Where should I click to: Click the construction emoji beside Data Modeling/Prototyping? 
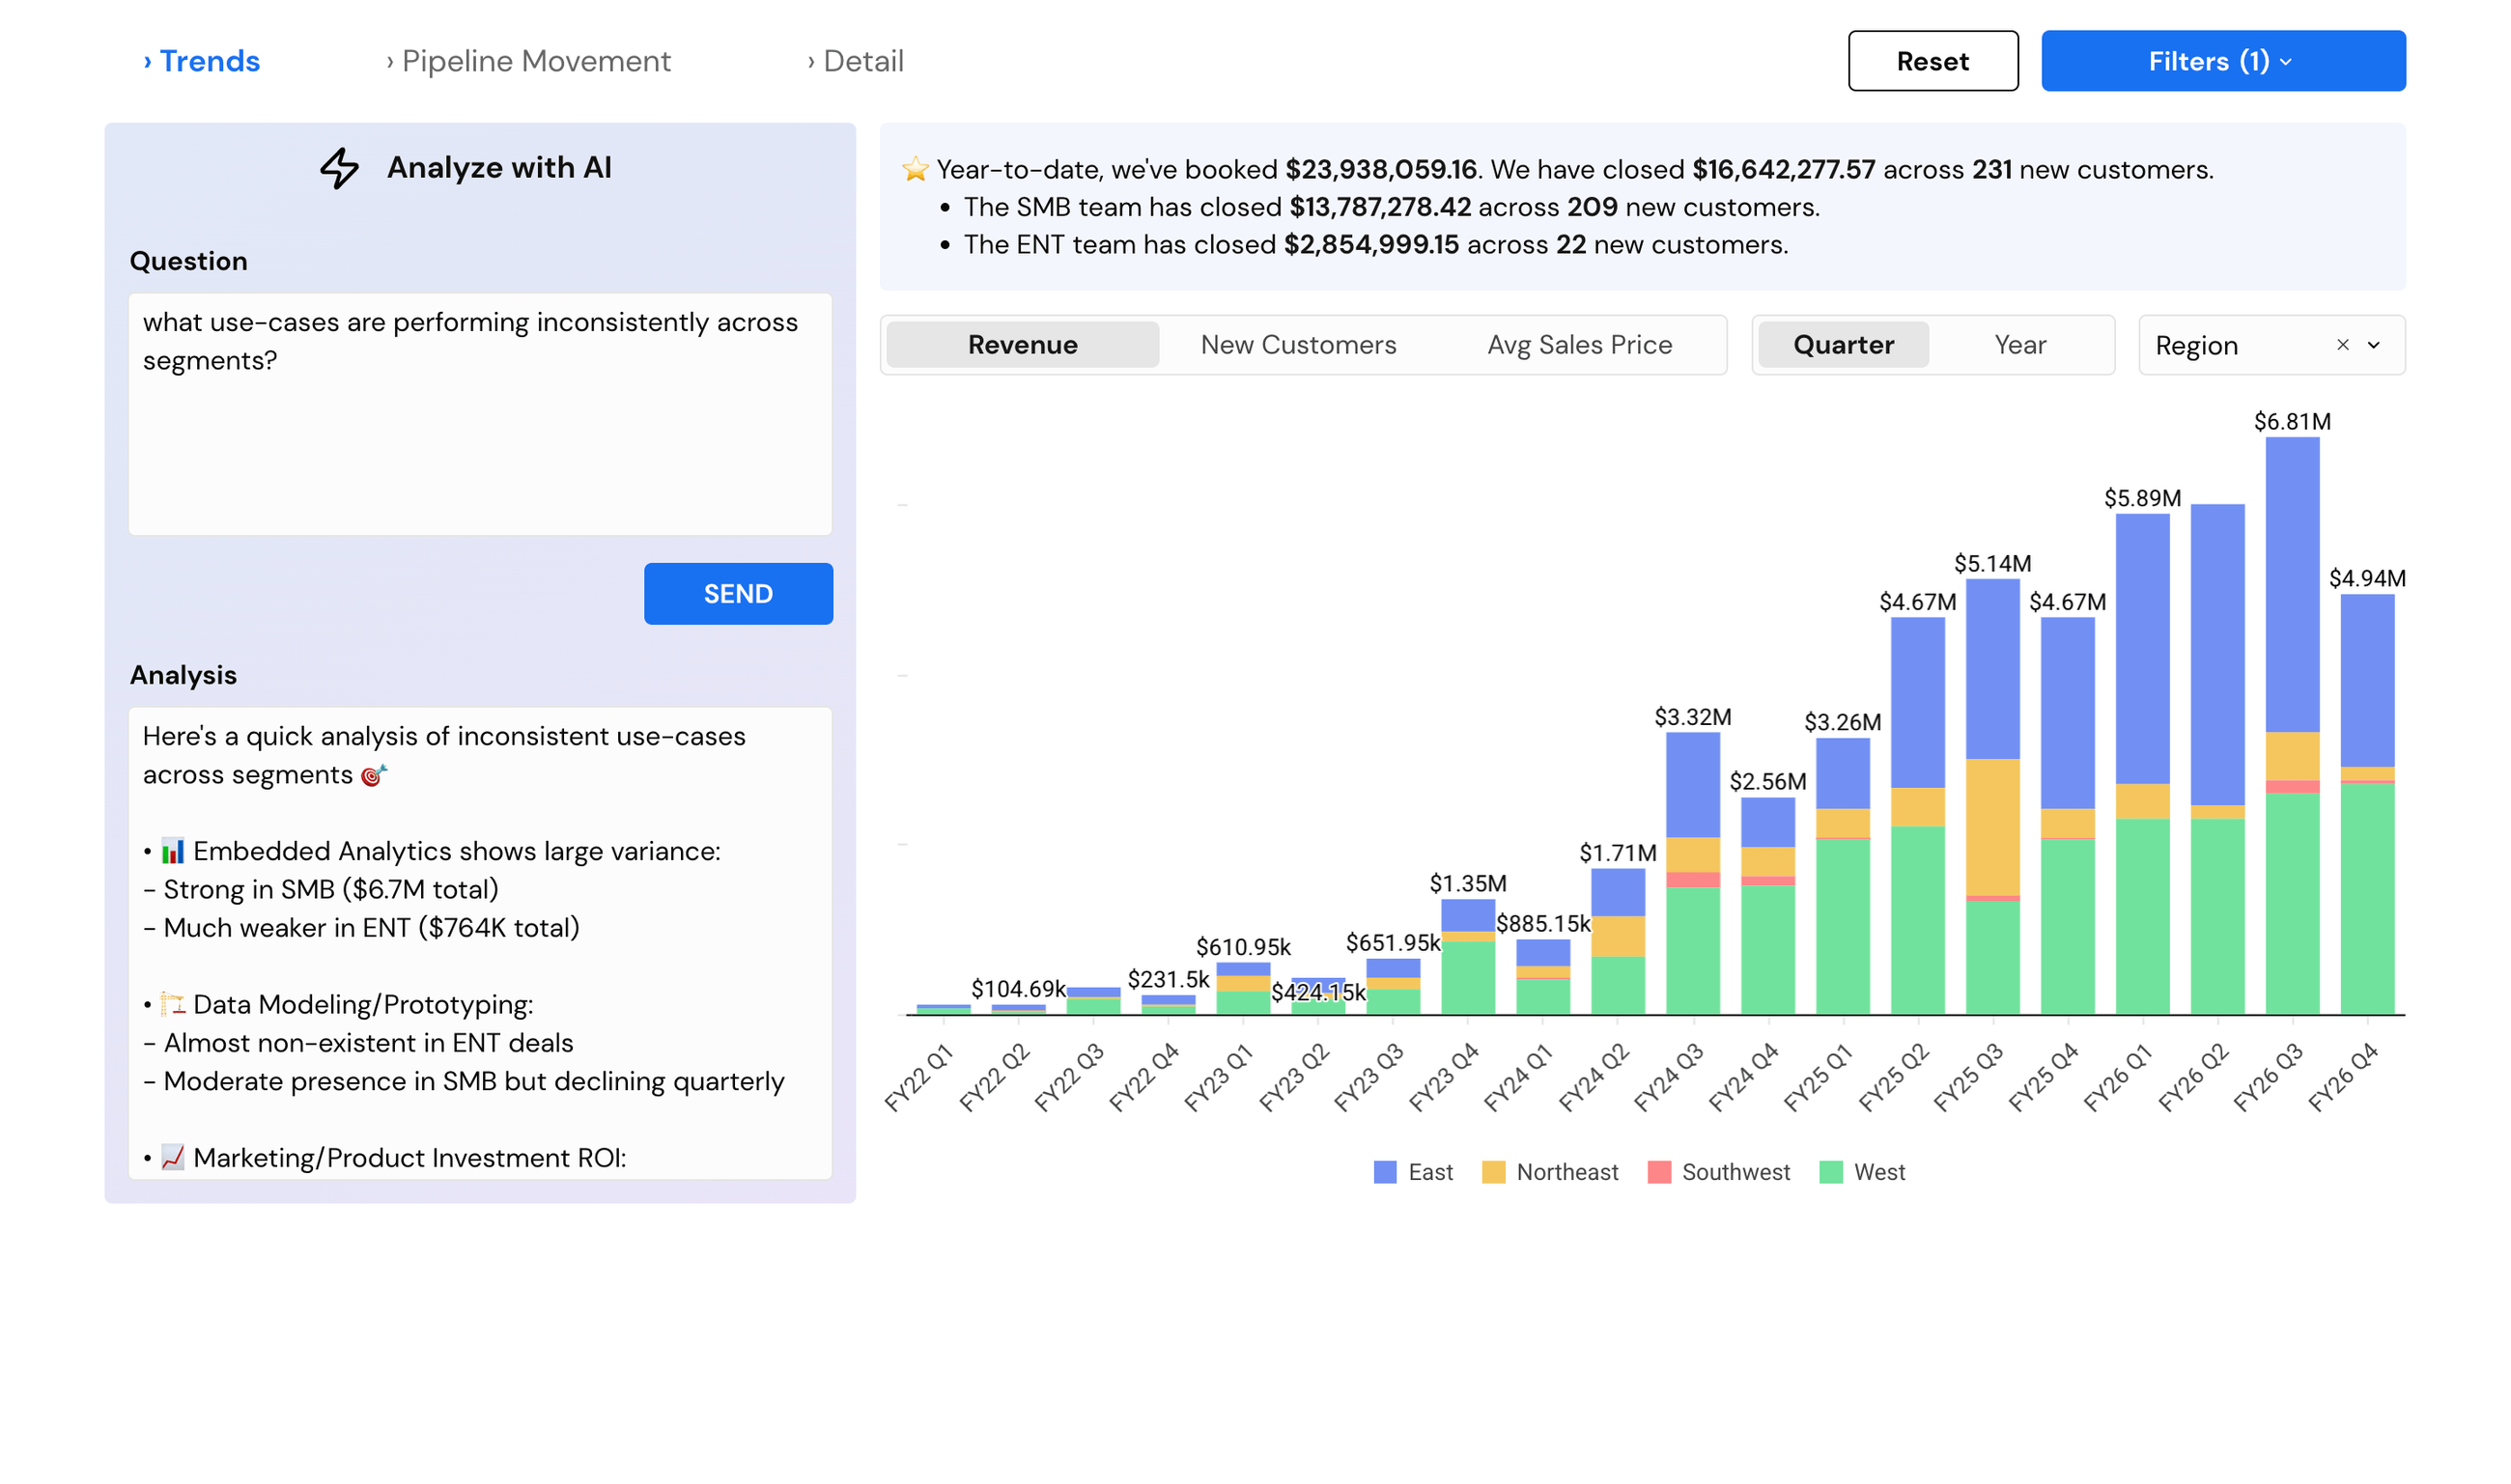(x=172, y=1003)
